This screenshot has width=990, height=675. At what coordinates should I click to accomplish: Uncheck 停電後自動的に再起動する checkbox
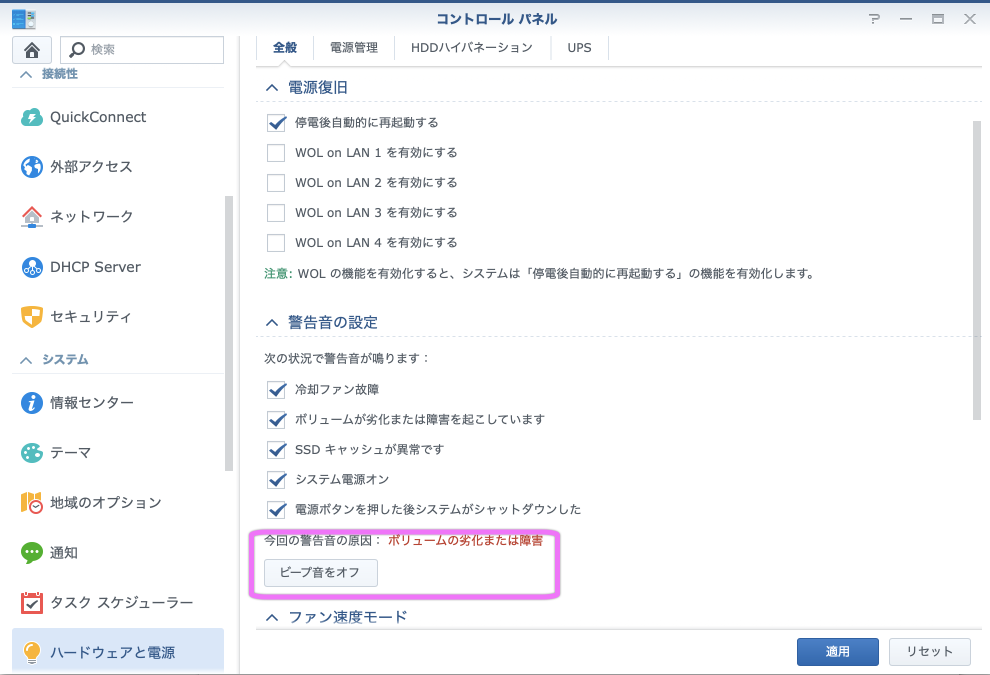click(x=277, y=123)
